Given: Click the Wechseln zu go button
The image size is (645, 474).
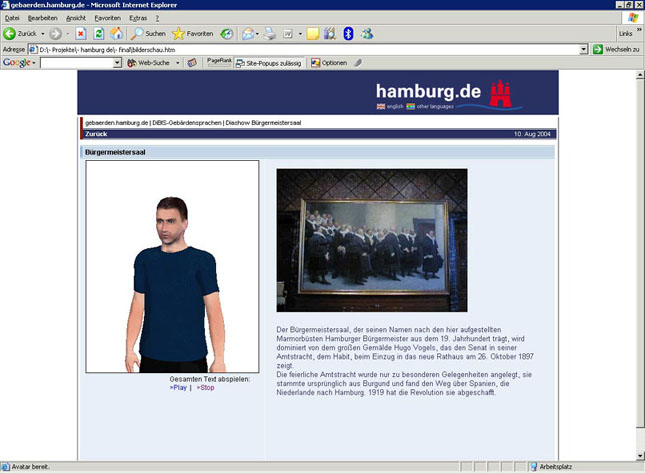Looking at the screenshot, I should tap(616, 49).
